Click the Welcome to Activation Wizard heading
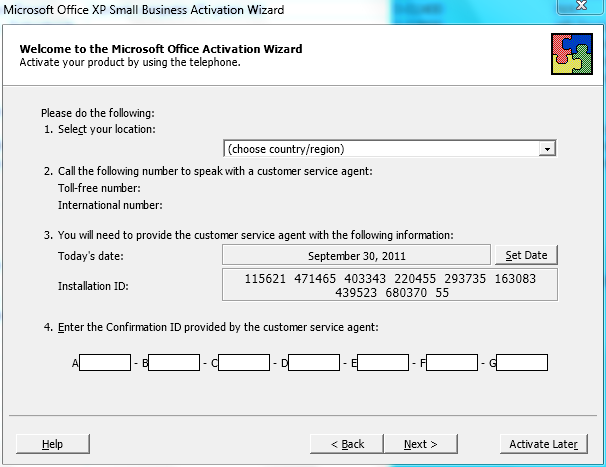 click(x=161, y=49)
